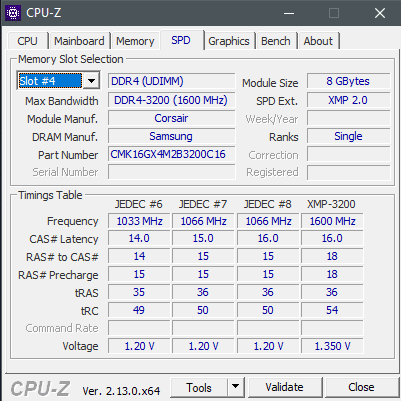This screenshot has height=401, width=401.
Task: Click the XMP-3200 tRAS value 36
Action: point(332,292)
